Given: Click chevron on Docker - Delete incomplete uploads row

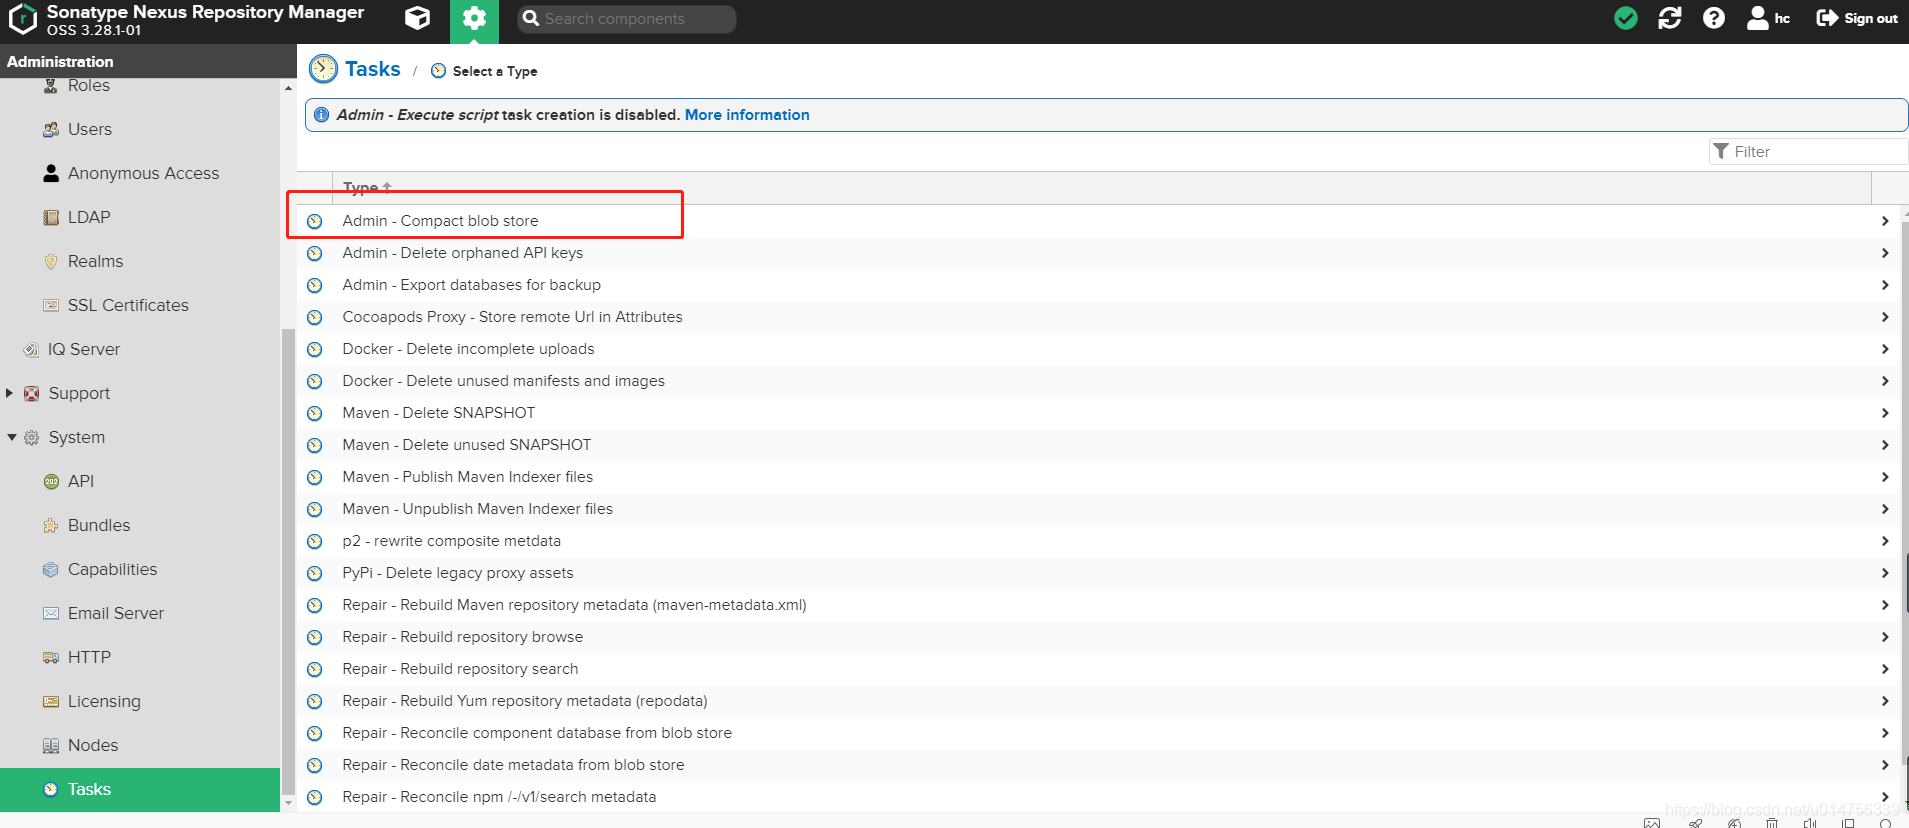Looking at the screenshot, I should pos(1885,349).
